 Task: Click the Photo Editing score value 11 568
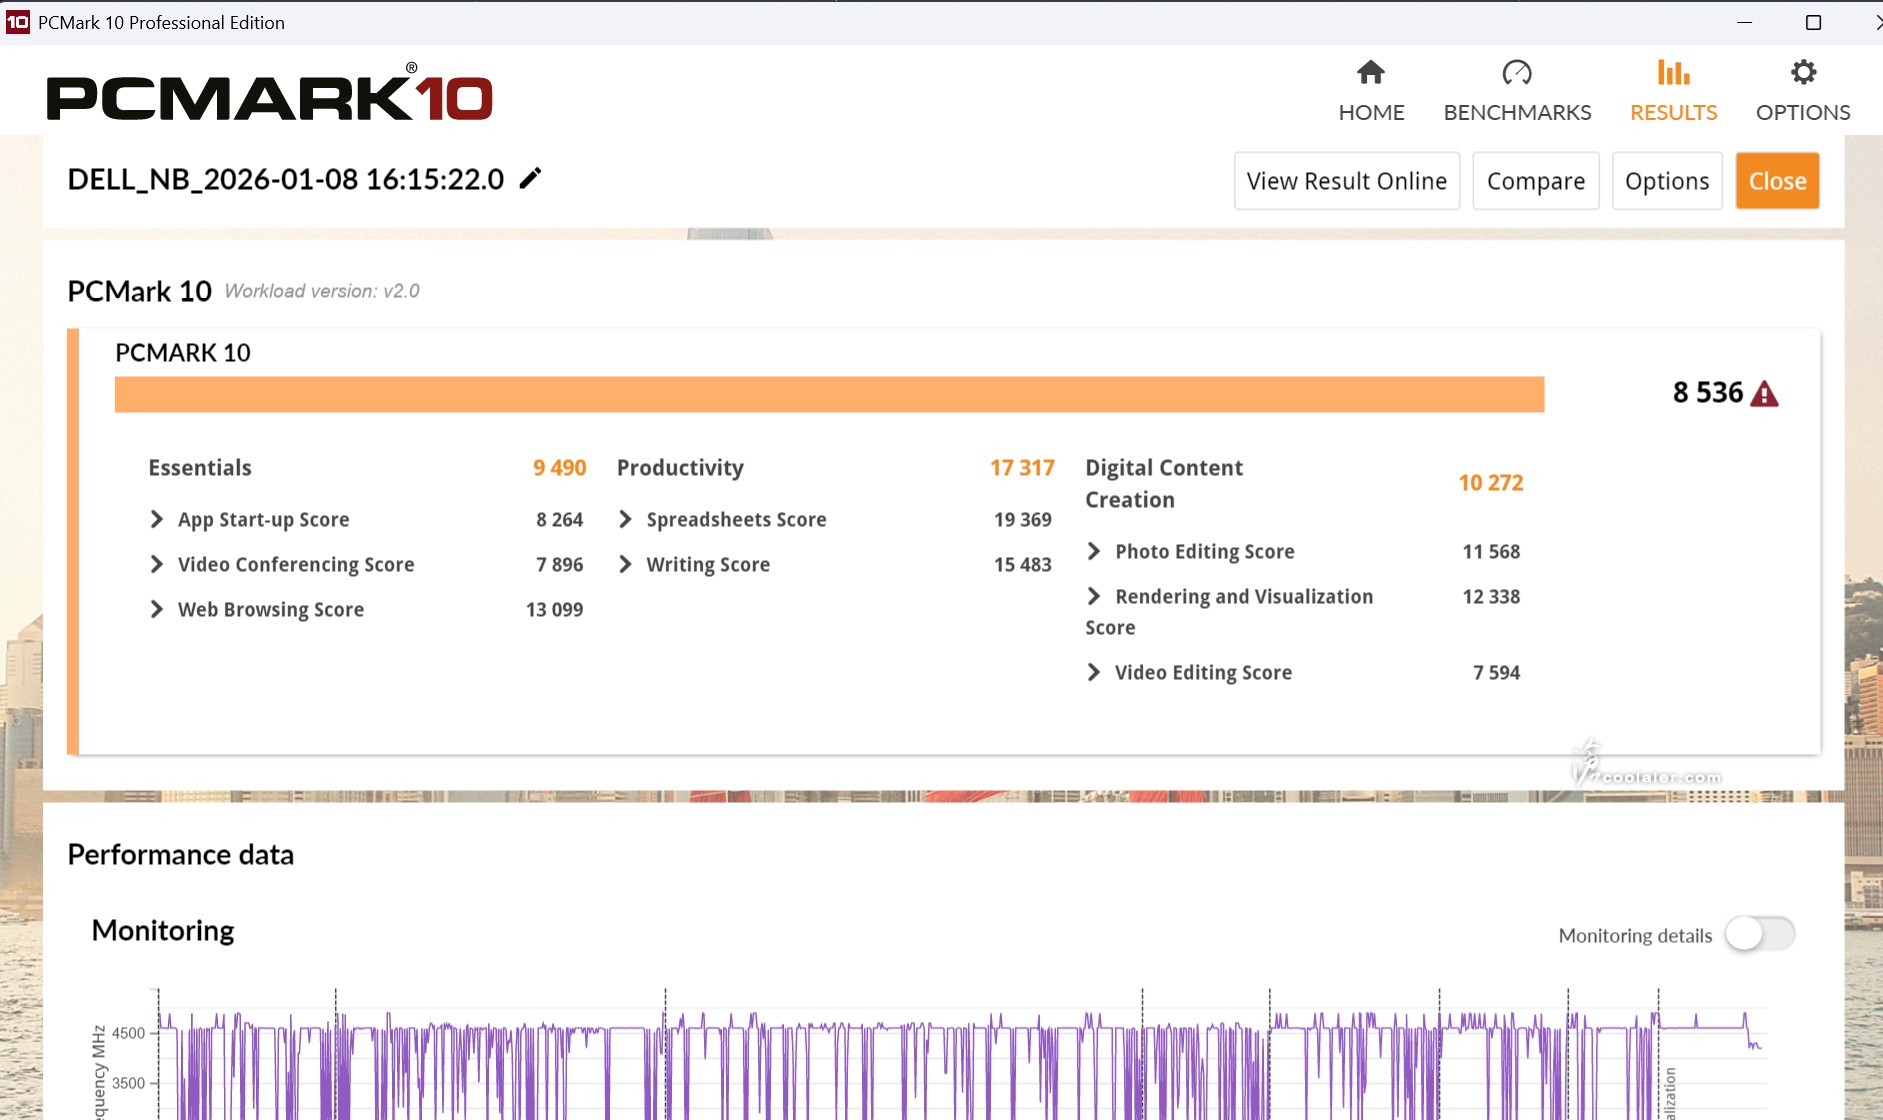pyautogui.click(x=1491, y=551)
